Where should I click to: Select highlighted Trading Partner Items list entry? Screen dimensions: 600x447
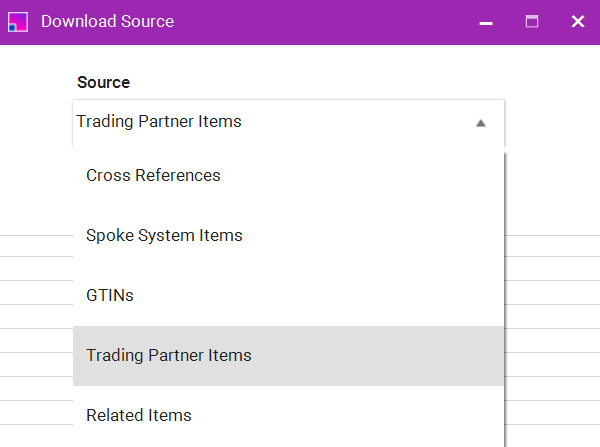pos(169,356)
